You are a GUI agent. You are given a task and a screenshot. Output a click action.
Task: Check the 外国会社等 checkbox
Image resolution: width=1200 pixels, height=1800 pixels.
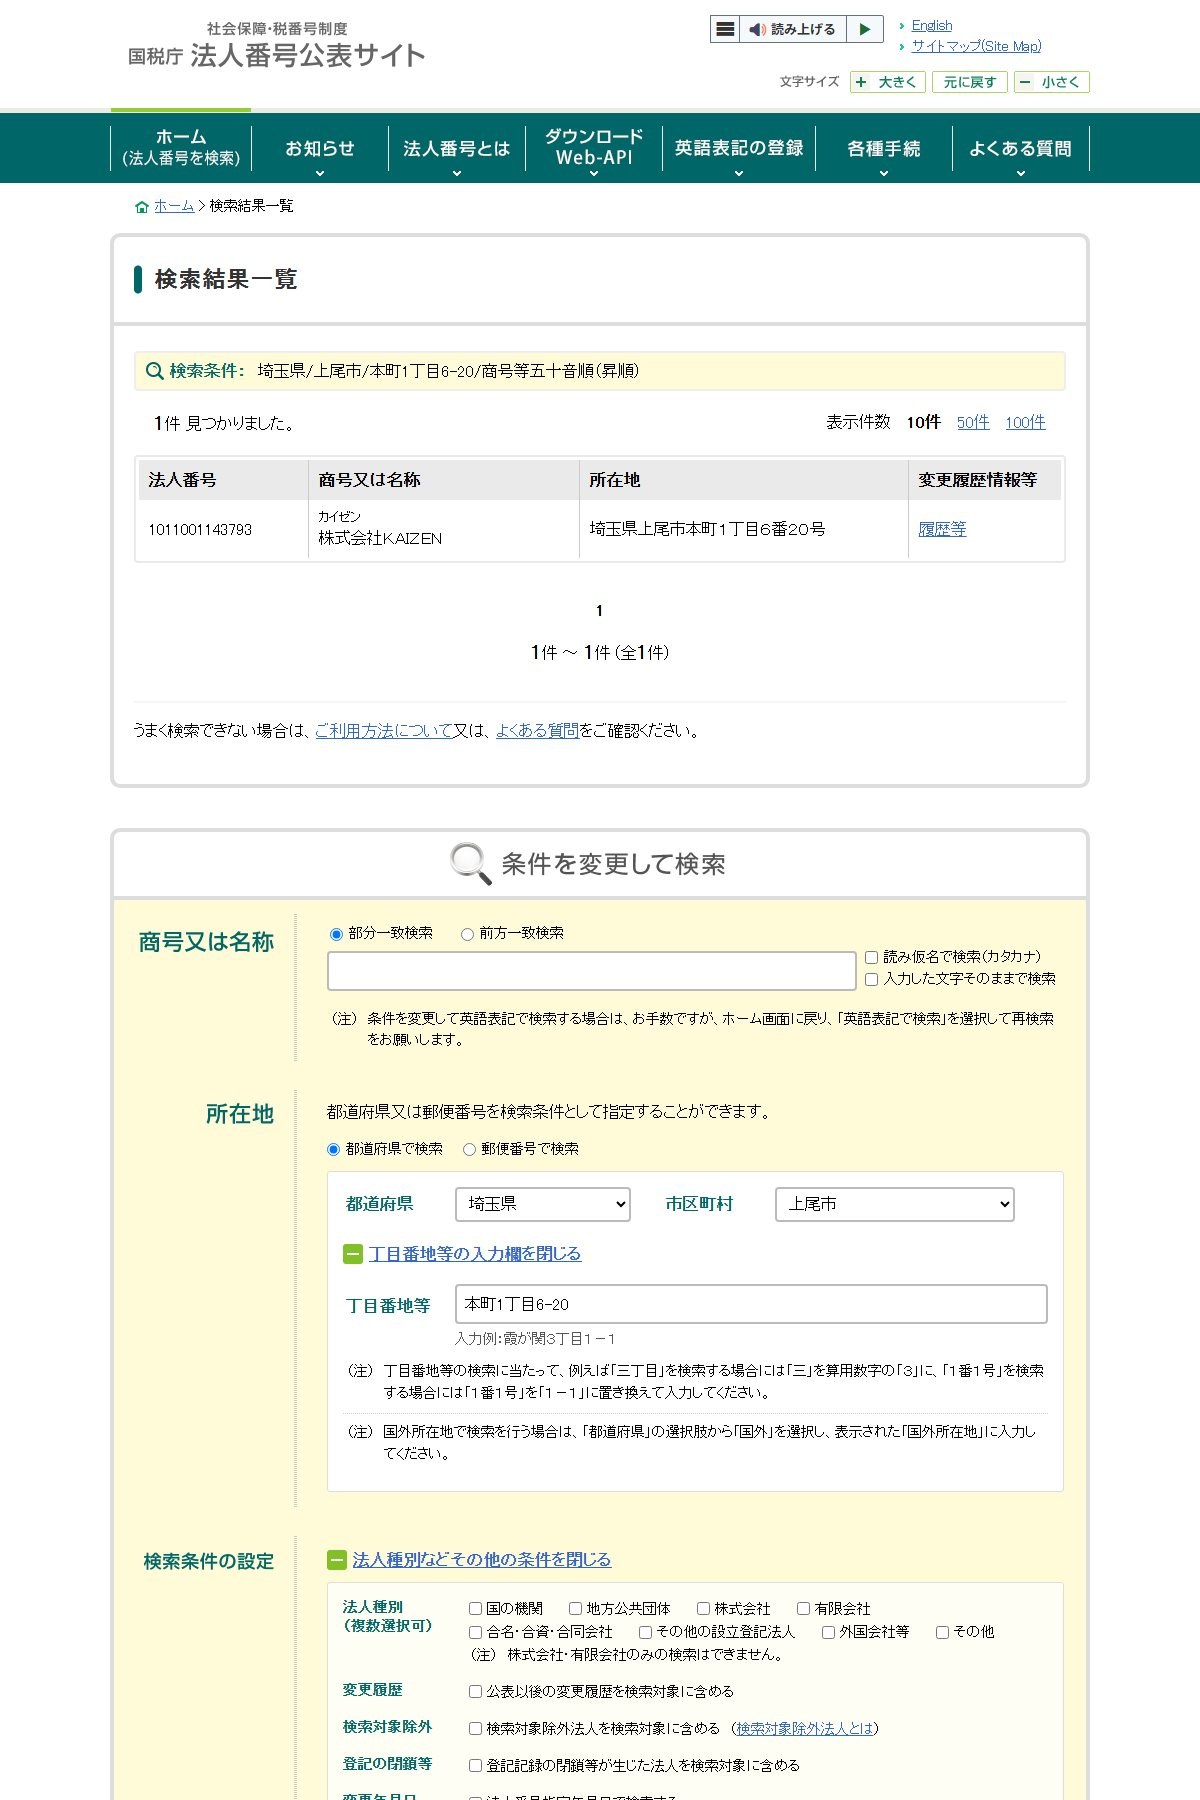pyautogui.click(x=829, y=1633)
